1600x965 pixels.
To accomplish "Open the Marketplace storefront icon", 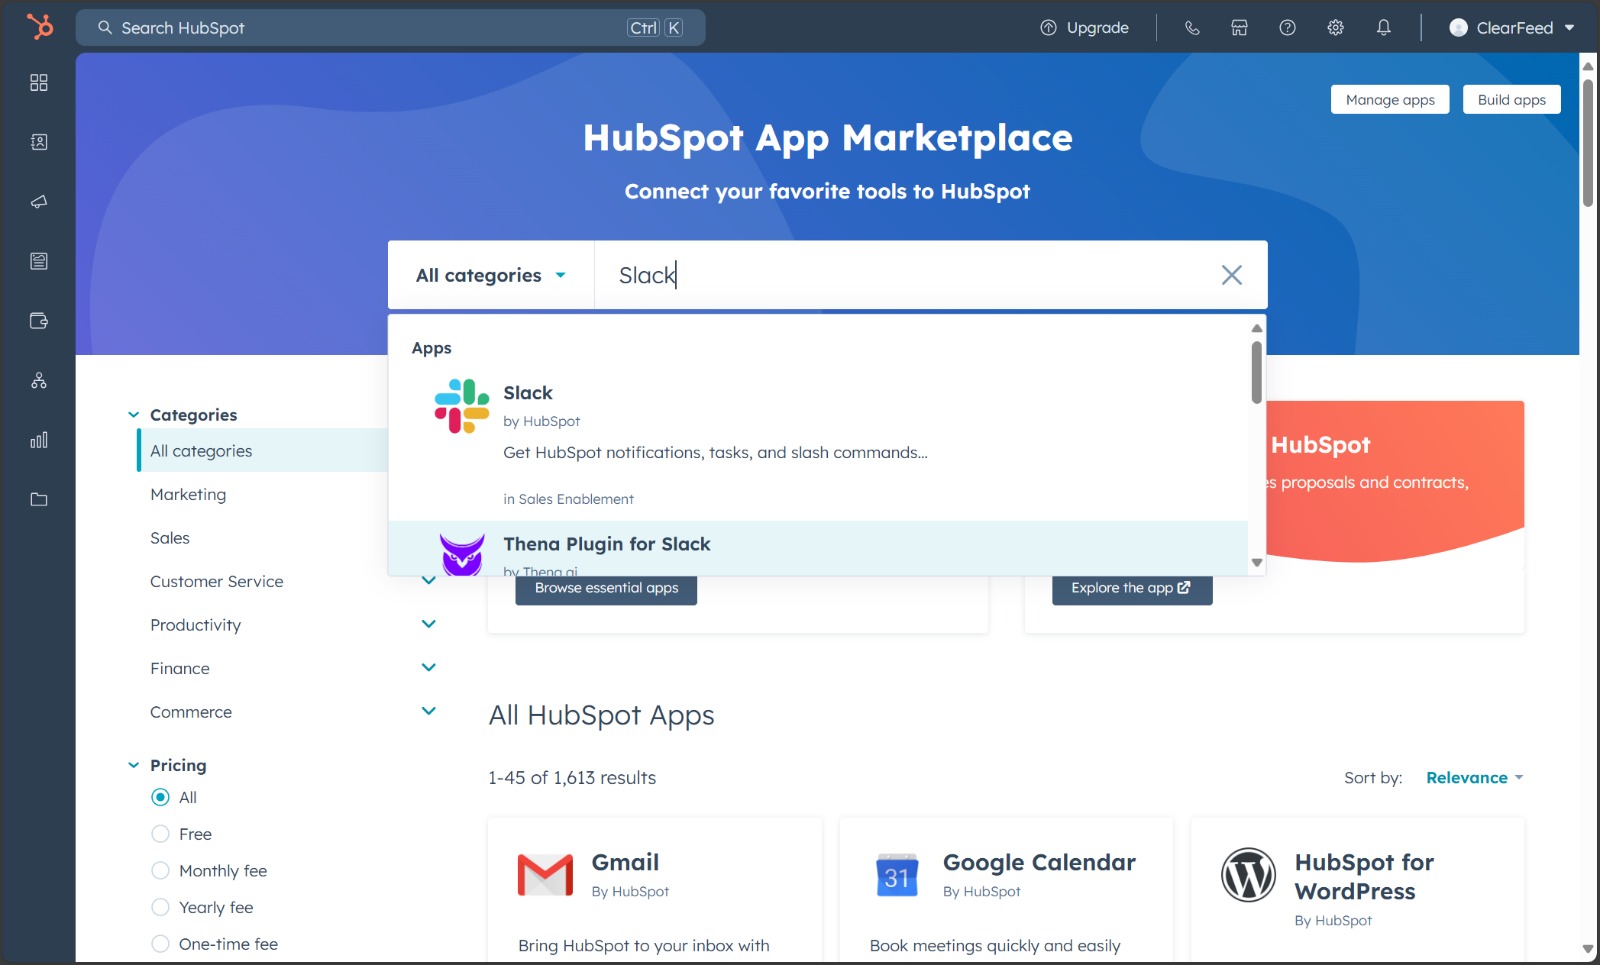I will [x=1239, y=28].
